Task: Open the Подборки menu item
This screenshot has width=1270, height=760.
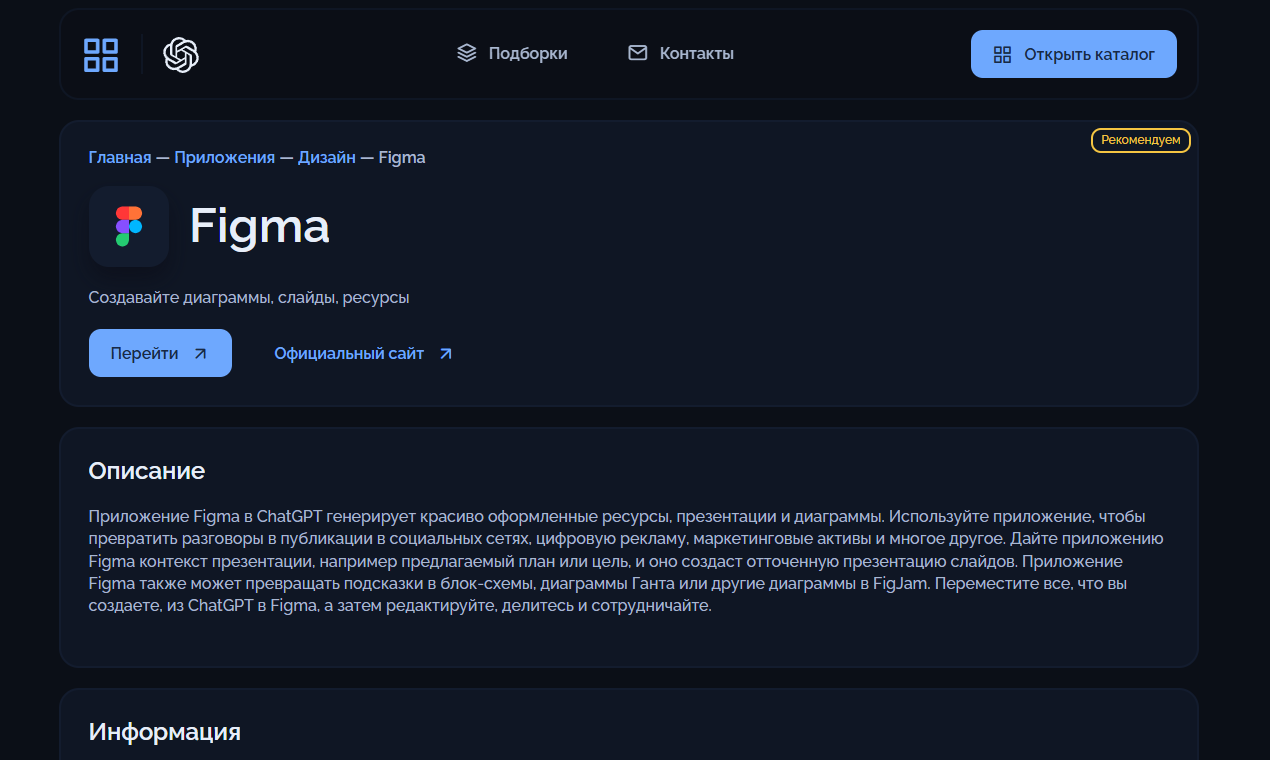Action: click(512, 53)
